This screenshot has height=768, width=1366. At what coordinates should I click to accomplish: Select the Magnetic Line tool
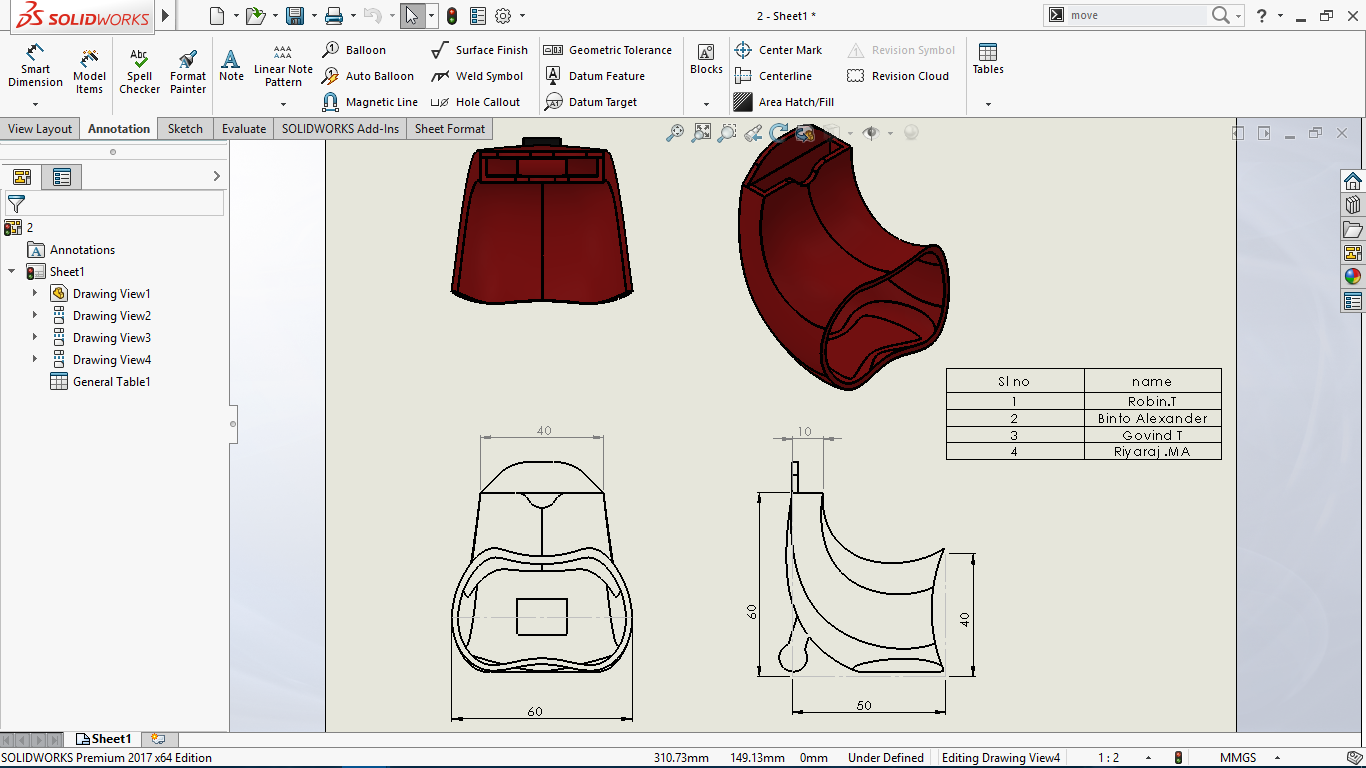370,102
